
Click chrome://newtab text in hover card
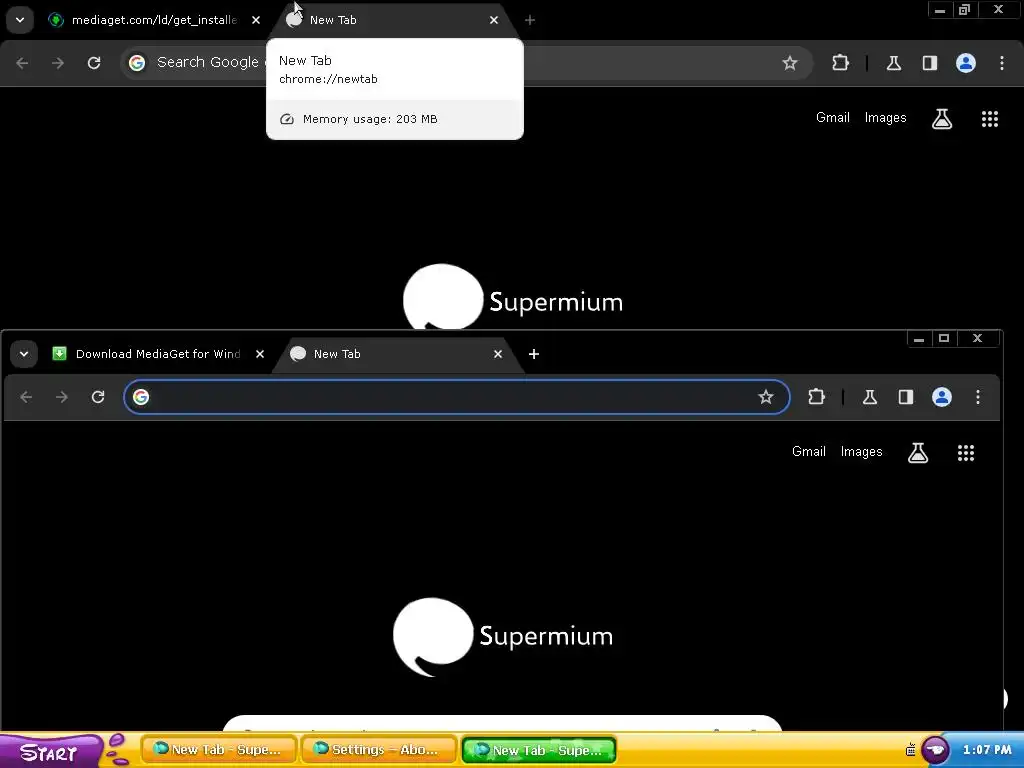coord(328,79)
